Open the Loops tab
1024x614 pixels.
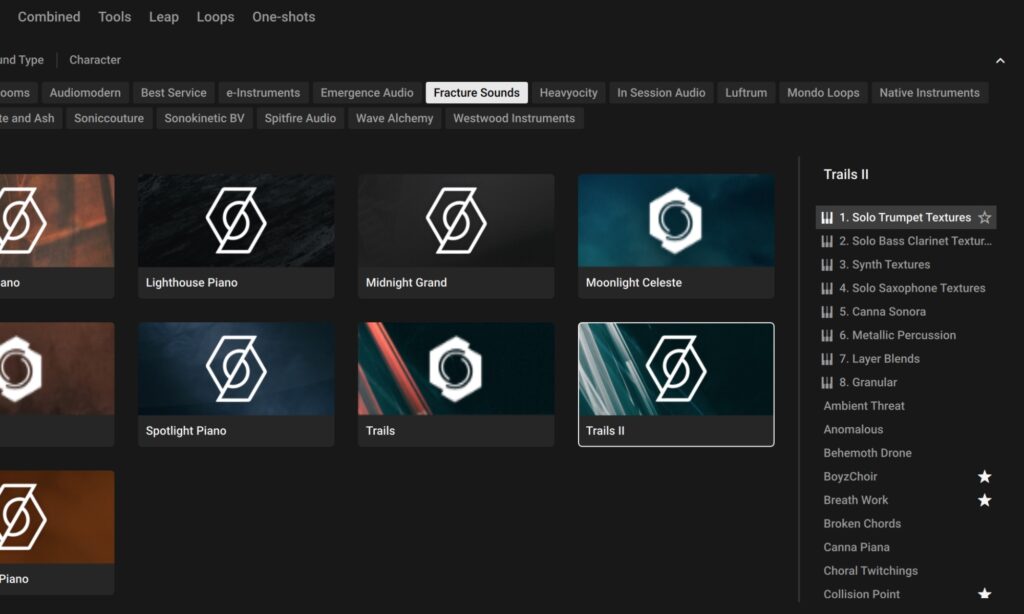click(215, 17)
